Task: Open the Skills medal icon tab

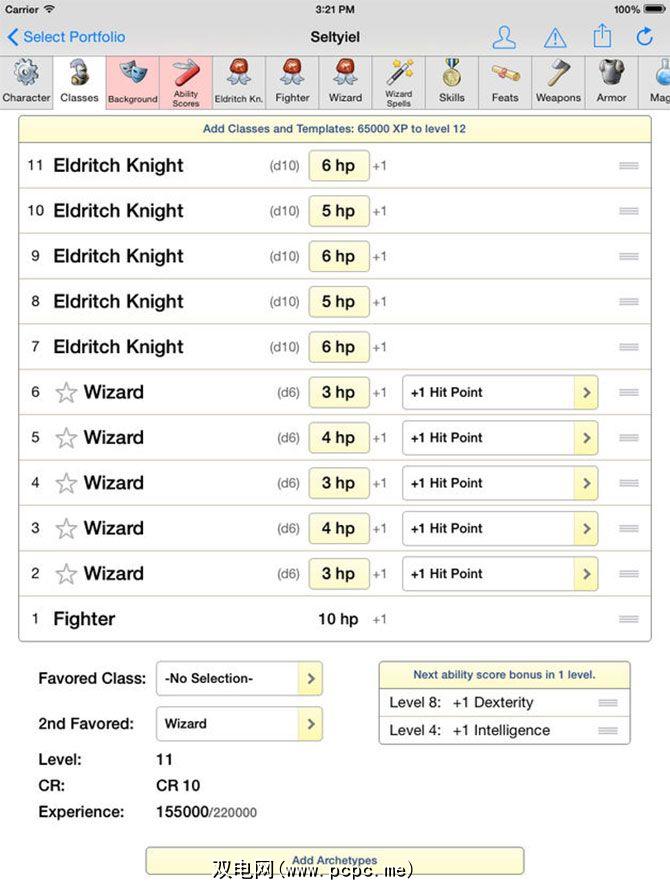Action: coord(451,81)
